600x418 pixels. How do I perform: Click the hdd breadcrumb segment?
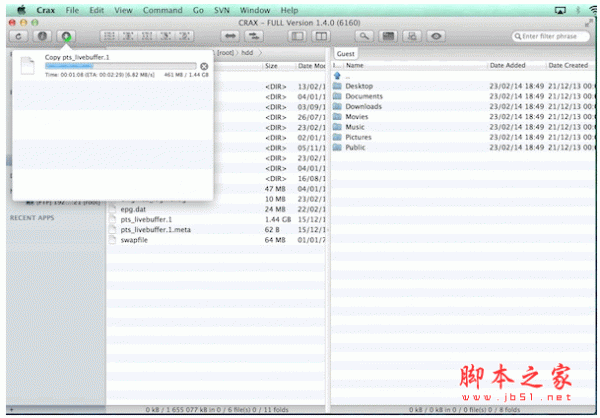click(x=247, y=53)
